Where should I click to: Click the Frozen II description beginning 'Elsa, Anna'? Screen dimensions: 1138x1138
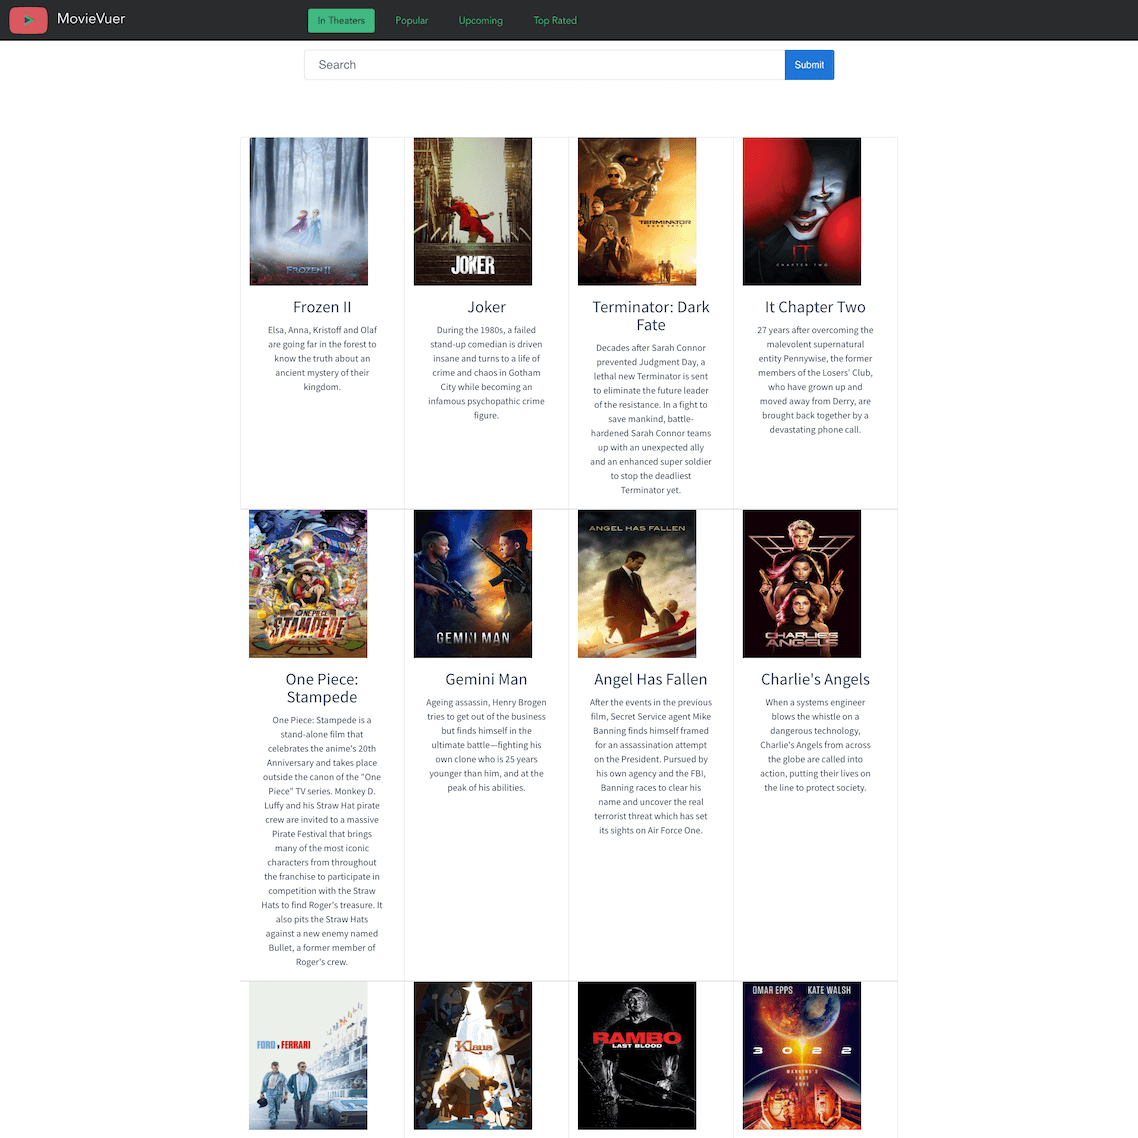click(x=322, y=359)
